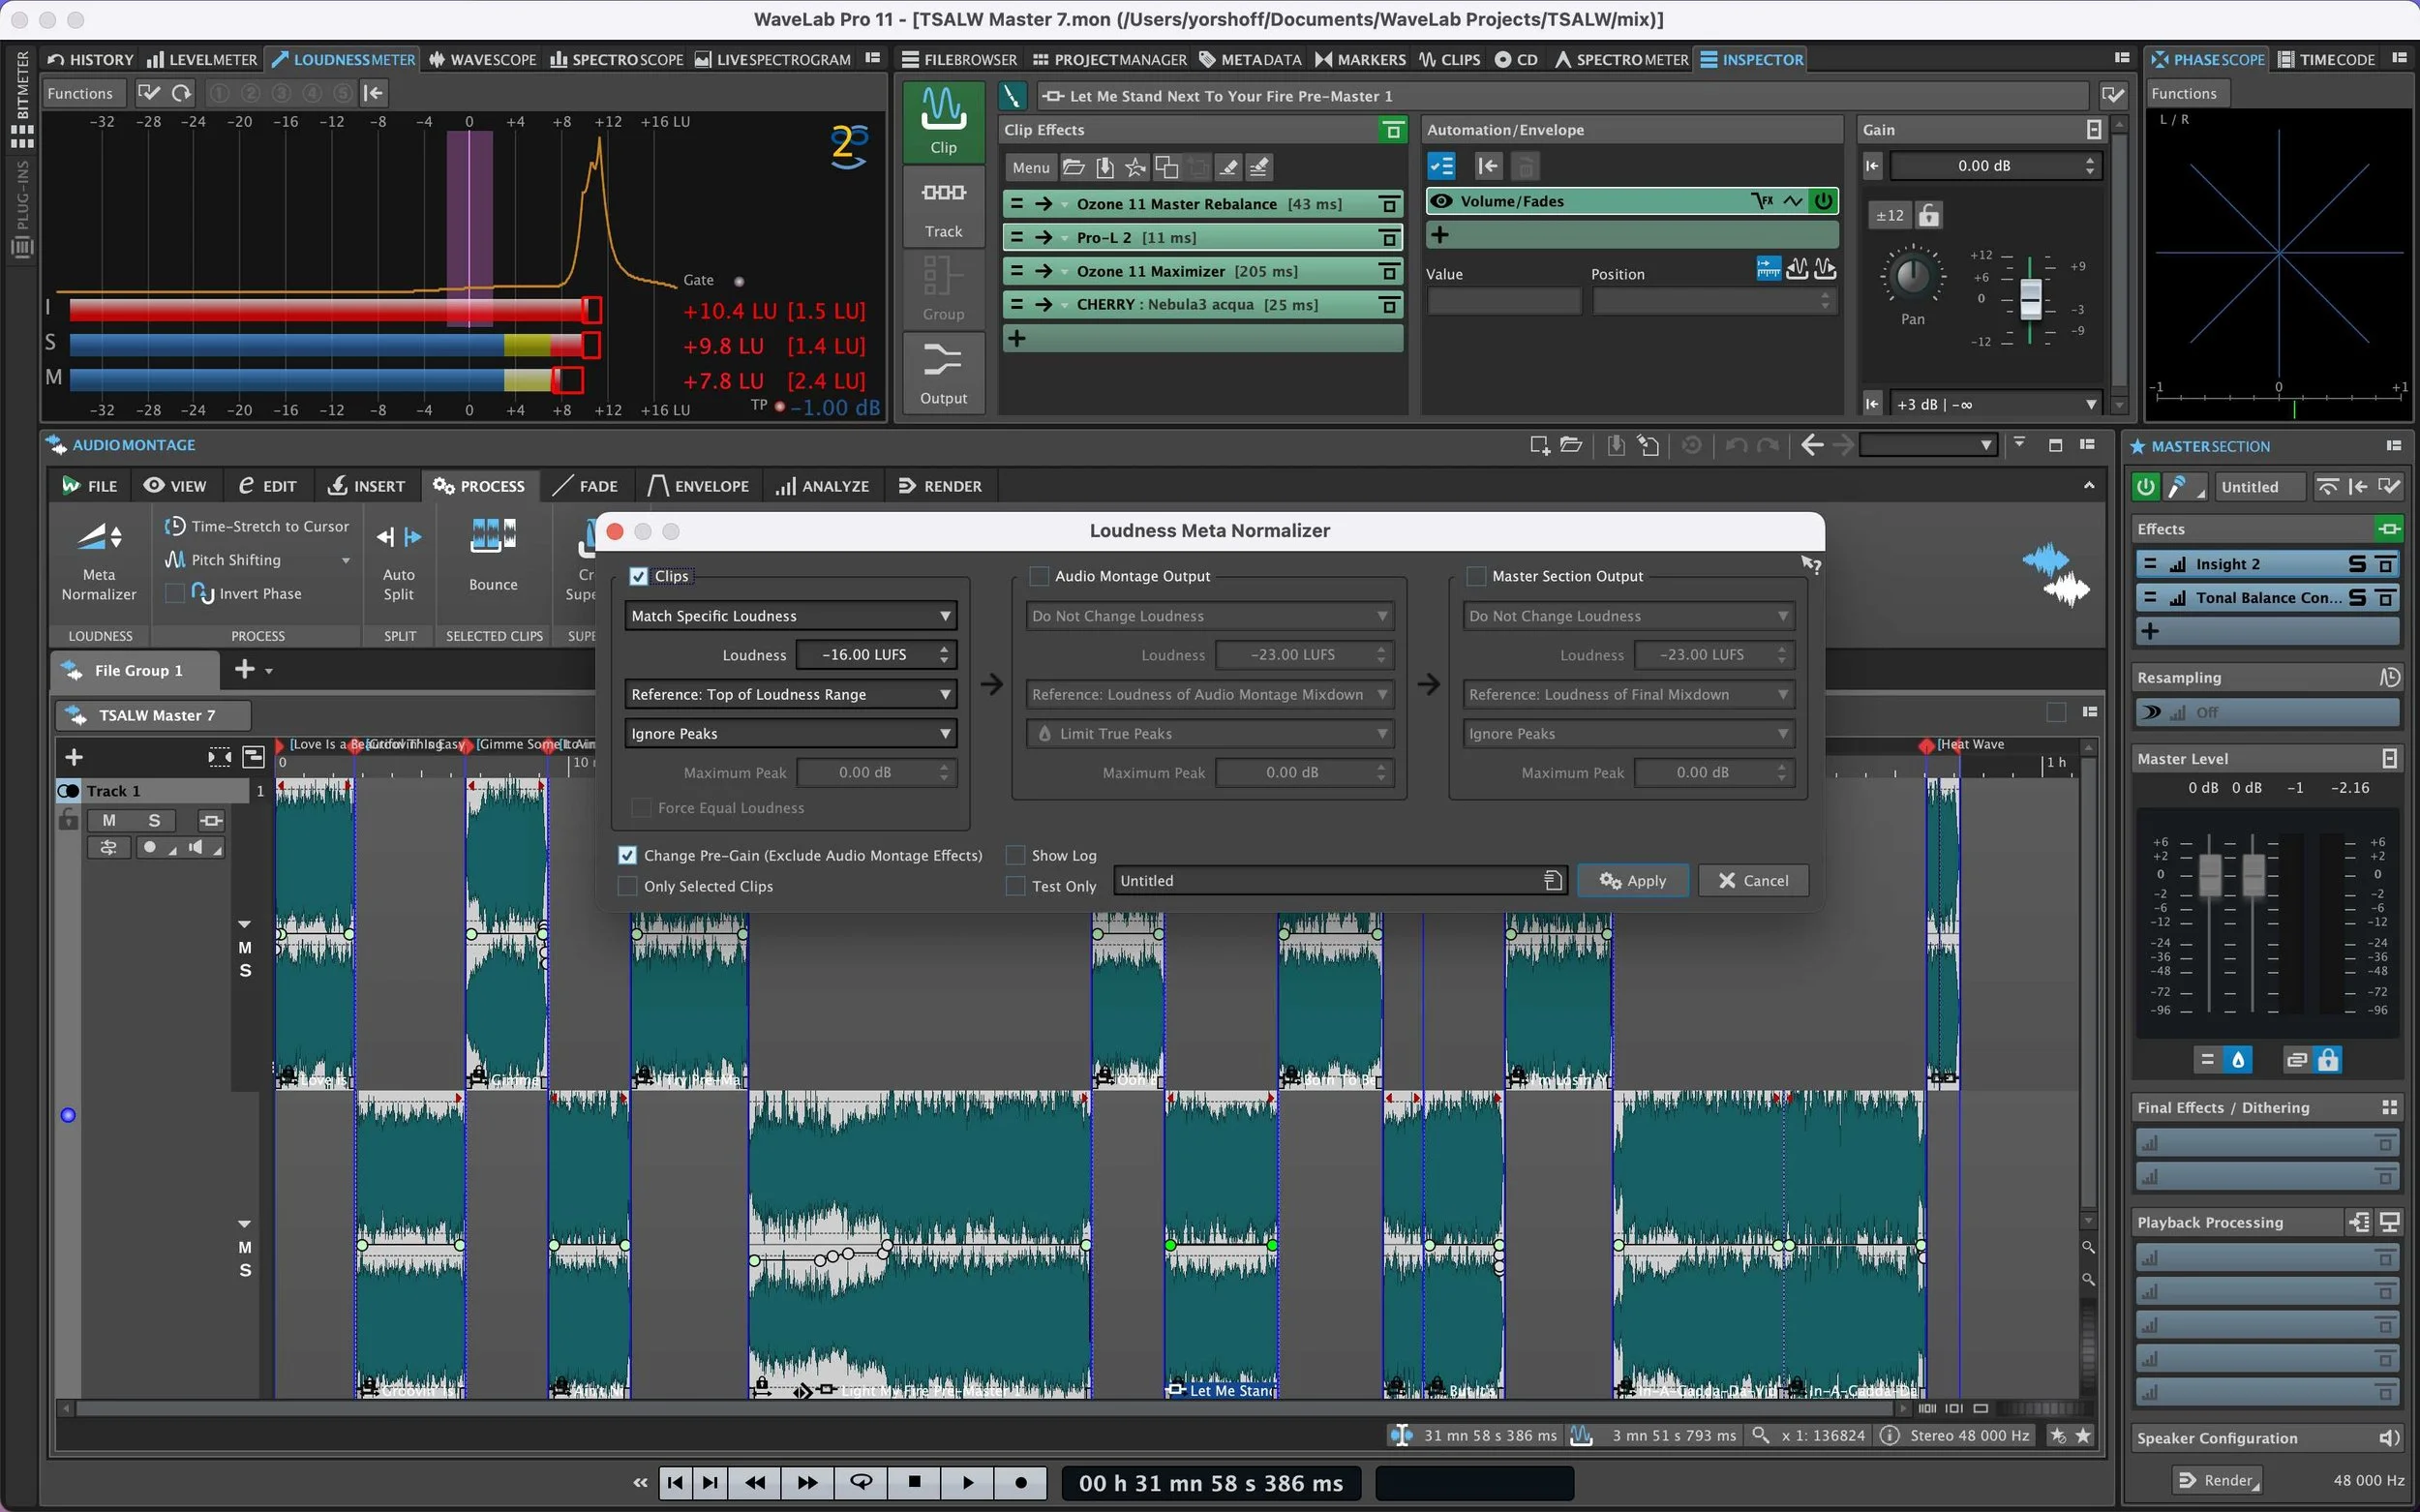
Task: Click Cancel in Loudness Meta Normalizer
Action: click(x=1753, y=880)
